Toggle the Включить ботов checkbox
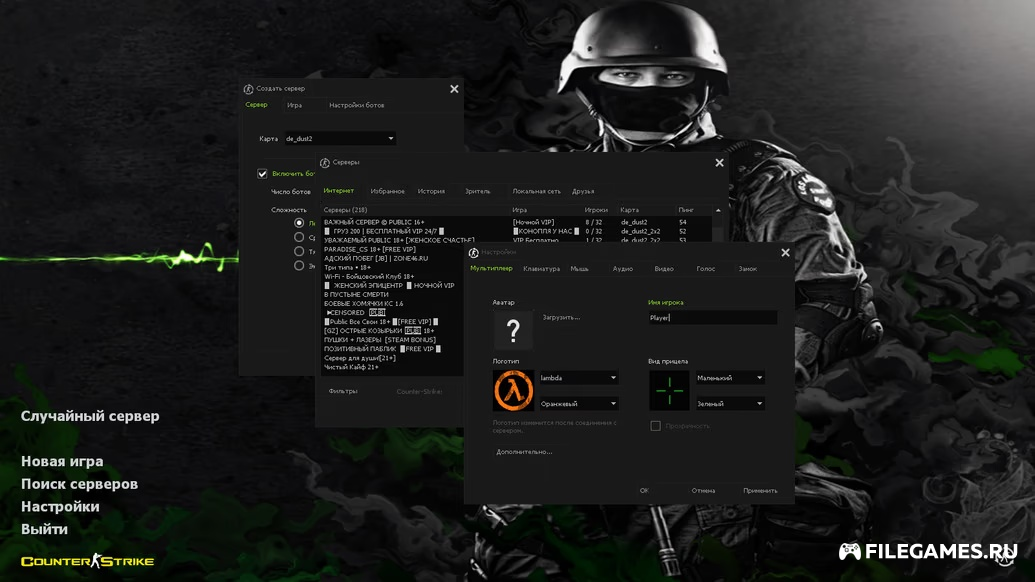This screenshot has height=582, width=1035. point(262,174)
